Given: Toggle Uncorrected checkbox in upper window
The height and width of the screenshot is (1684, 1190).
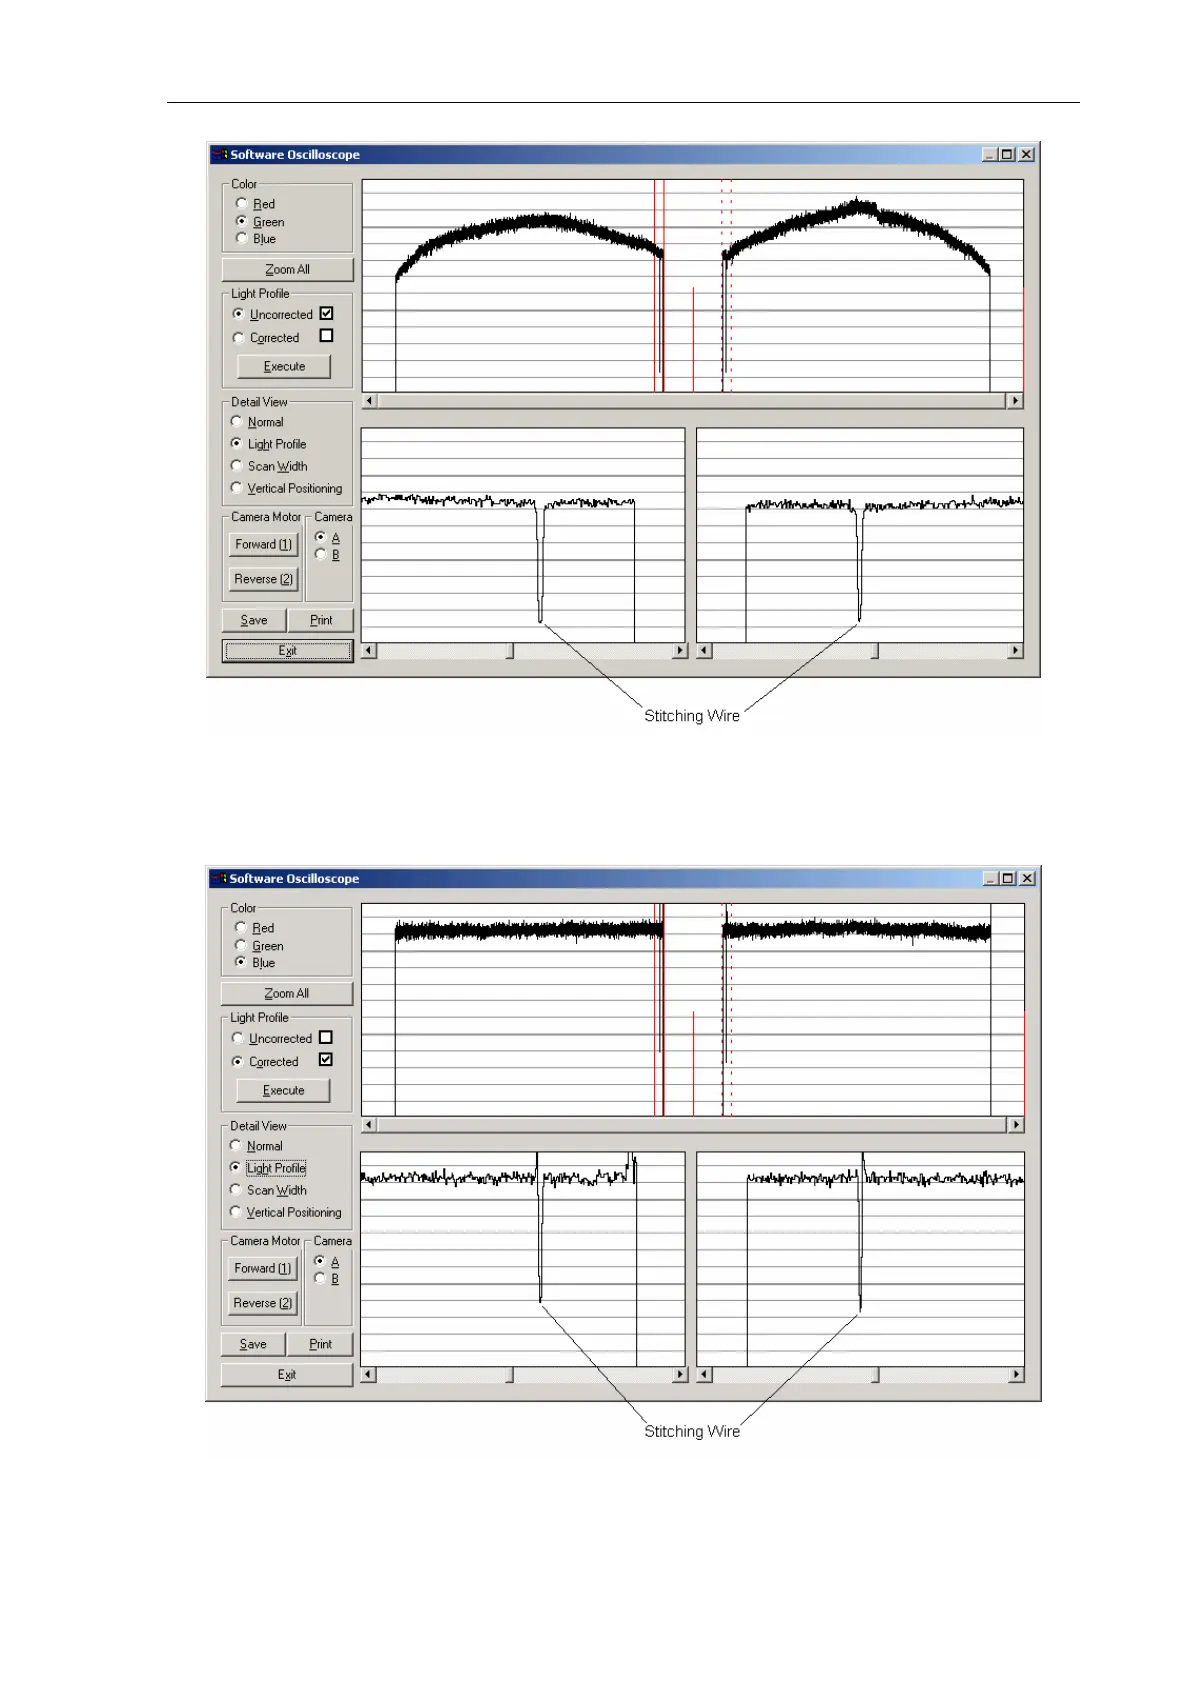Looking at the screenshot, I should [326, 313].
